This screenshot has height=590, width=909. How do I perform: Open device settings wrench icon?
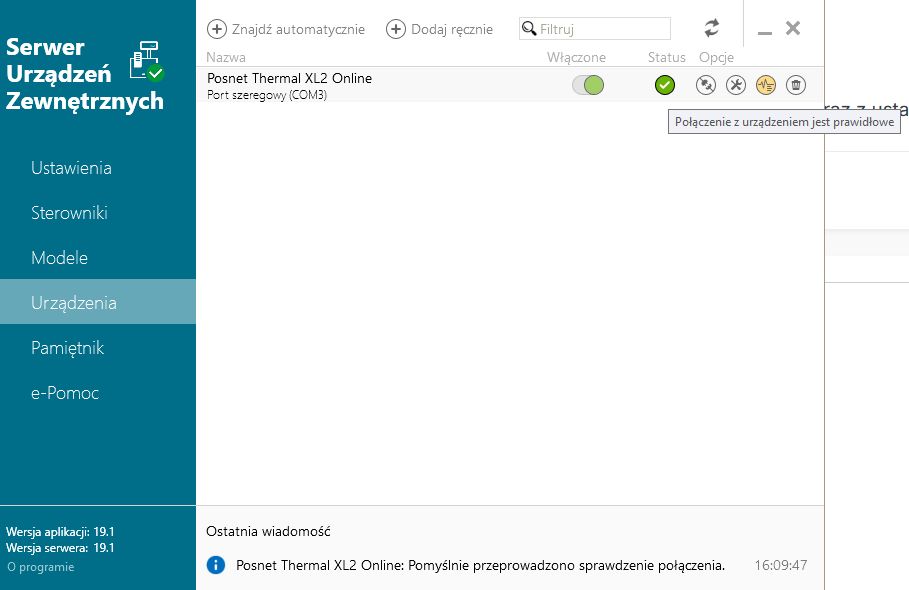736,85
